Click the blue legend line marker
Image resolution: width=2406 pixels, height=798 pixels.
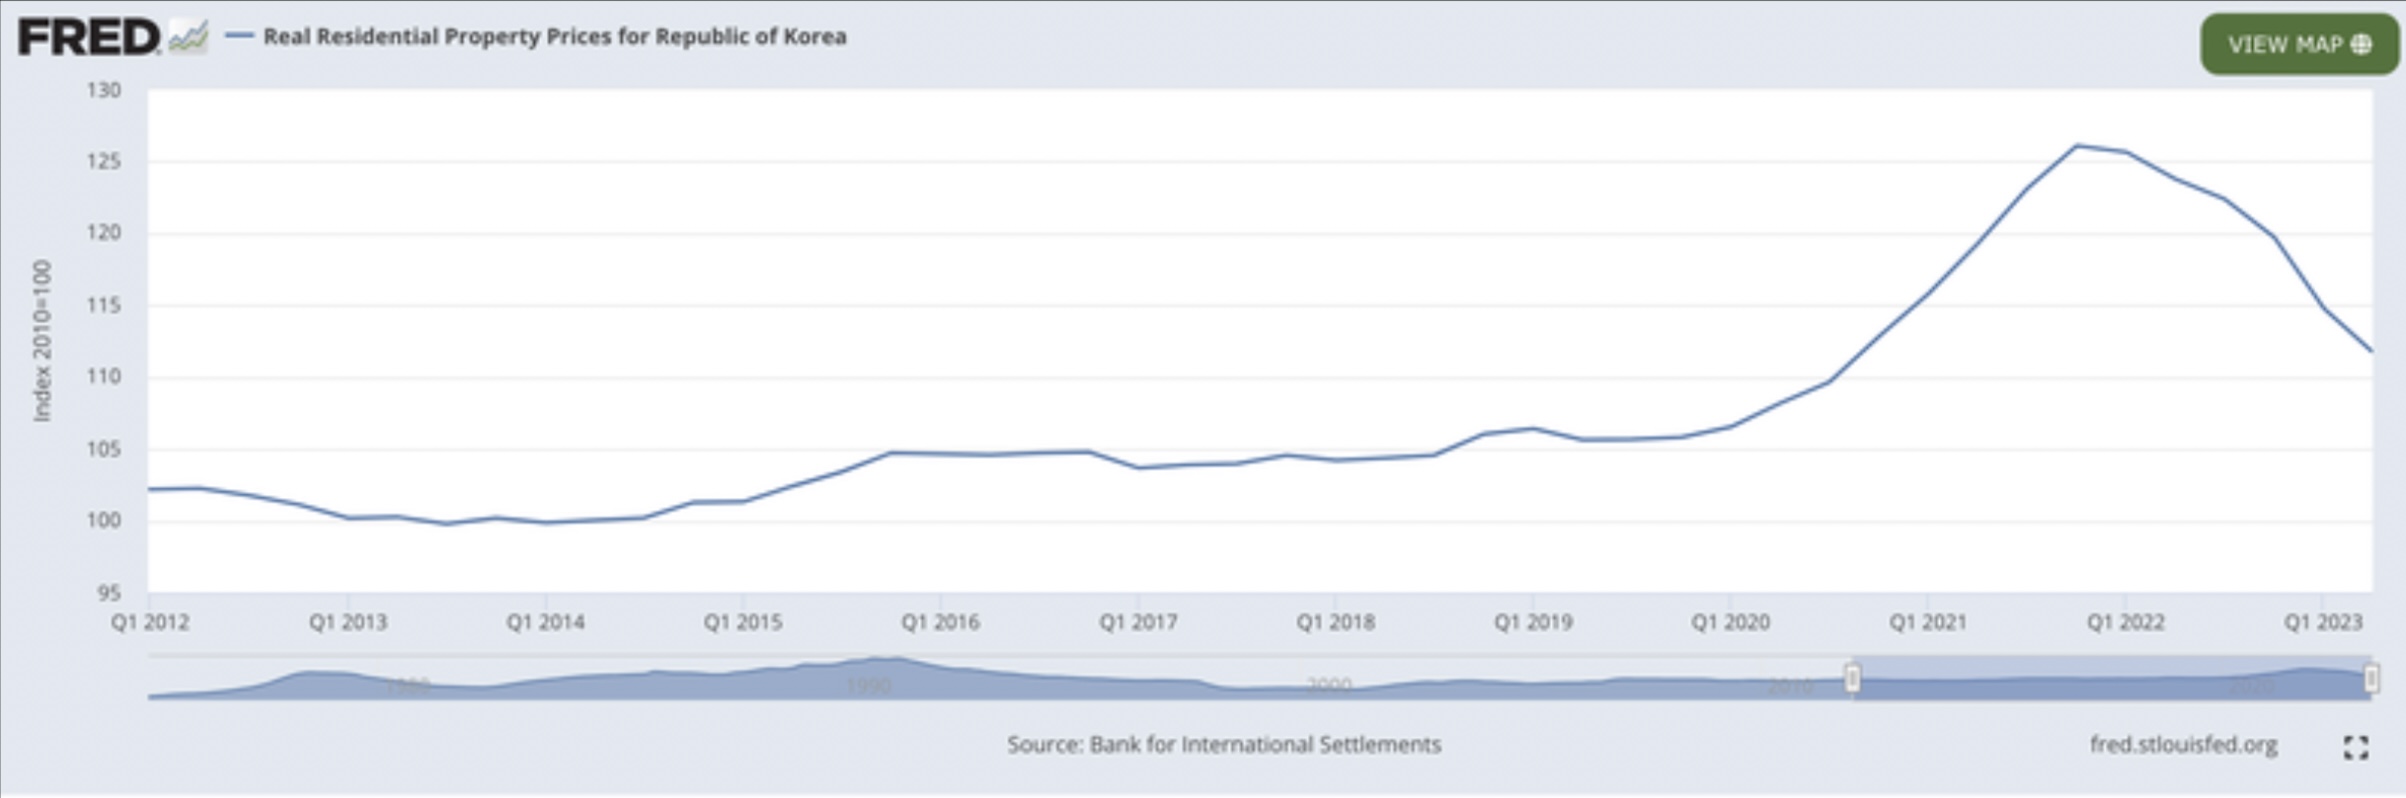pyautogui.click(x=239, y=37)
